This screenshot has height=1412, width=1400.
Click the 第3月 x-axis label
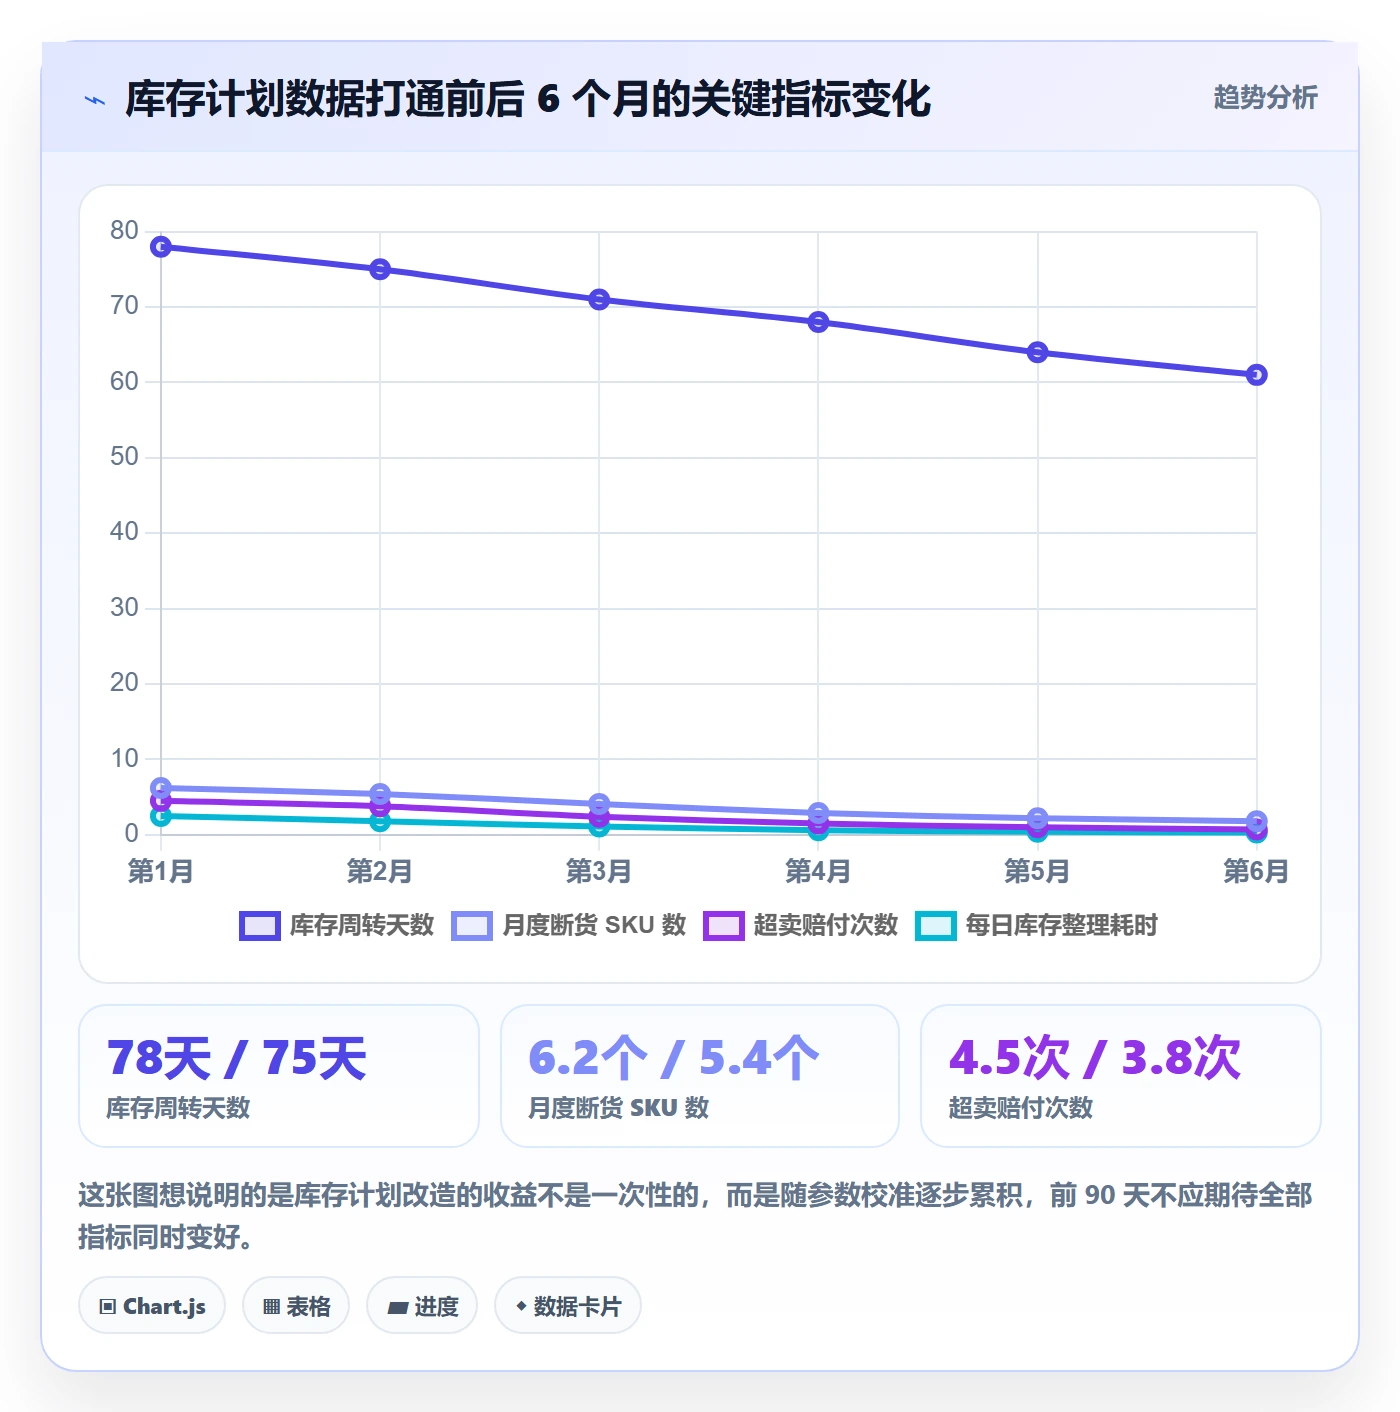(599, 871)
